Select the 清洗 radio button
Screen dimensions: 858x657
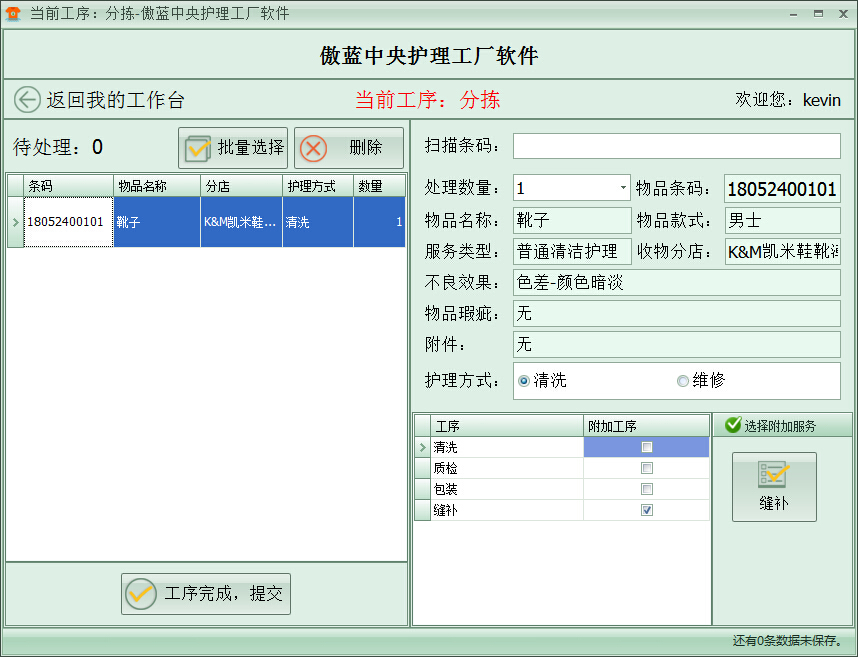(524, 381)
